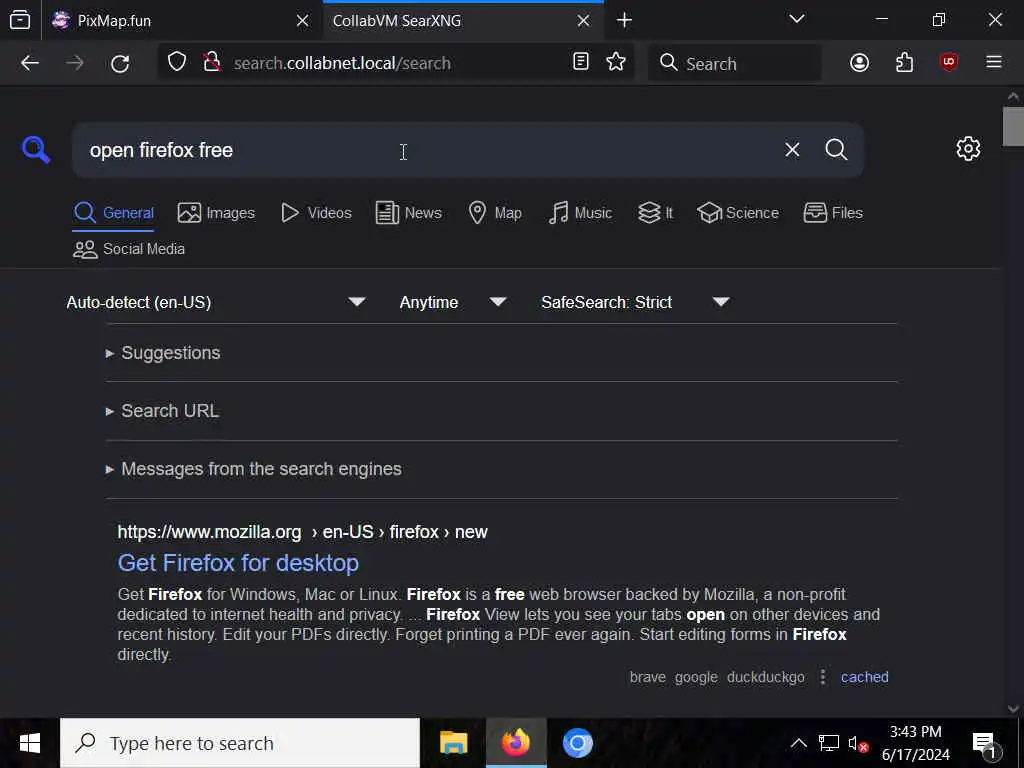The image size is (1024, 768).
Task: Open the cached version link
Action: coord(864,677)
